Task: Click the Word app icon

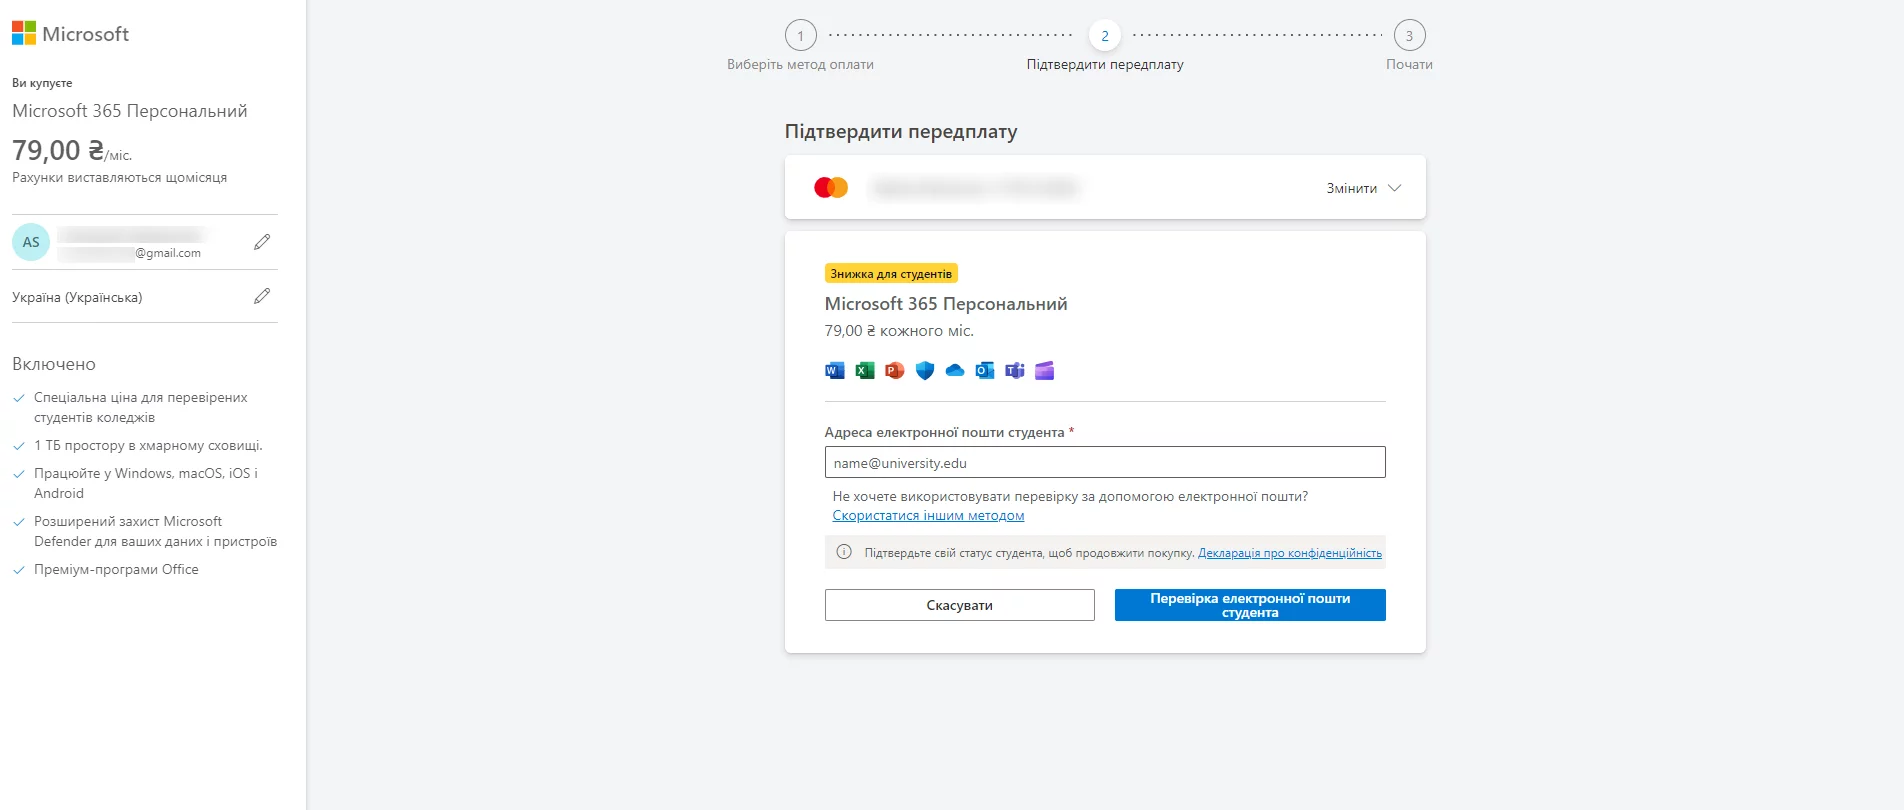Action: (834, 371)
